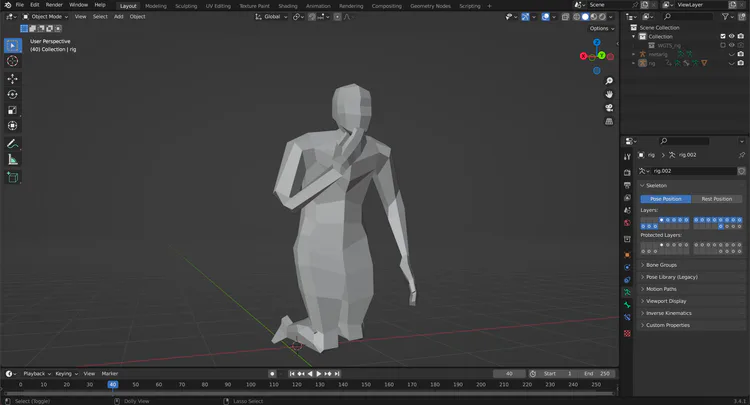This screenshot has height=405, width=750.
Task: Select the Scale tool
Action: coord(13,110)
